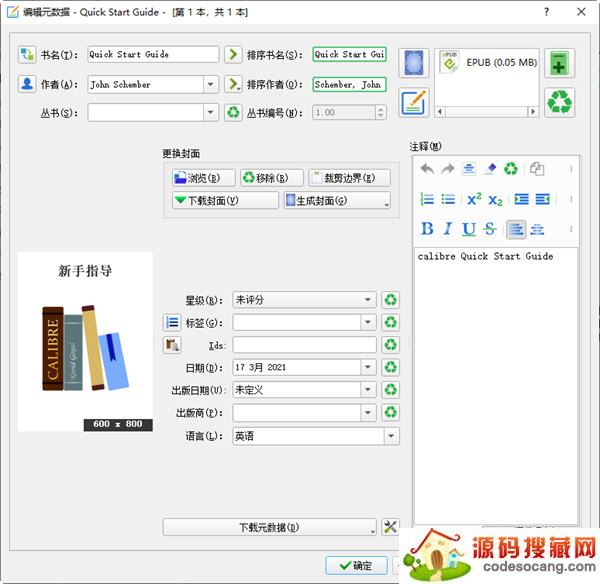Clear comments with green recycle toolbar icon
The width and height of the screenshot is (600, 584).
click(511, 169)
